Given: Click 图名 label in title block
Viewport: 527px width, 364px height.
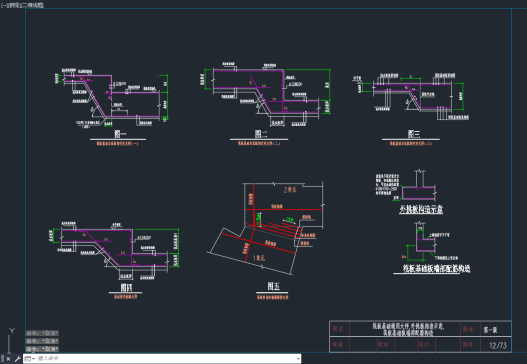Looking at the screenshot, I should pos(338,328).
